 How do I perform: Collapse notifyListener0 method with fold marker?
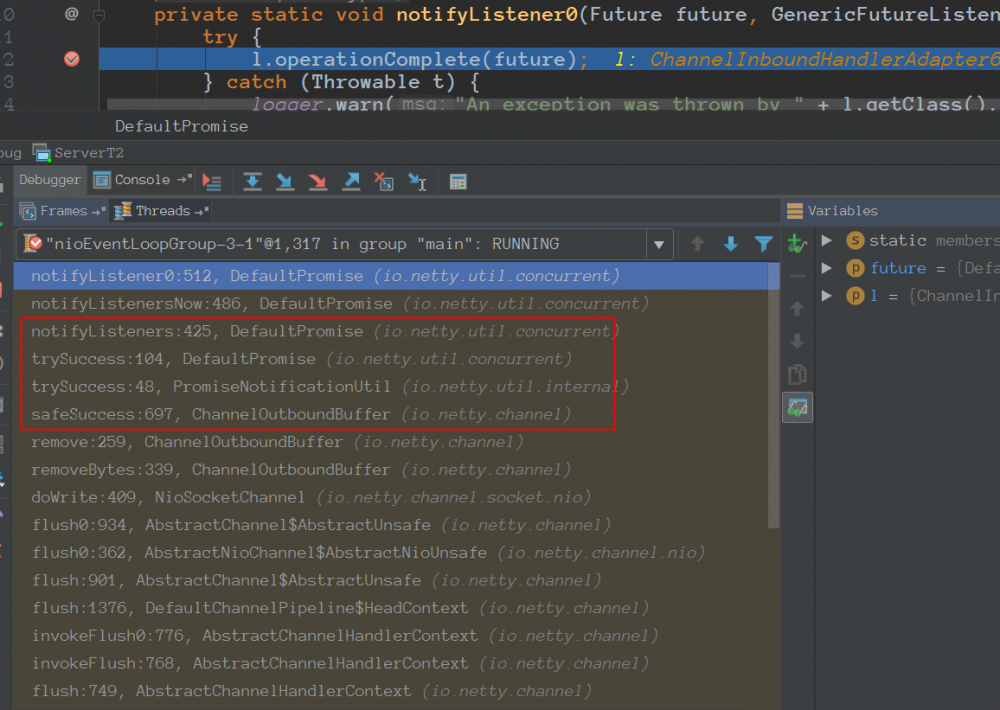[99, 14]
